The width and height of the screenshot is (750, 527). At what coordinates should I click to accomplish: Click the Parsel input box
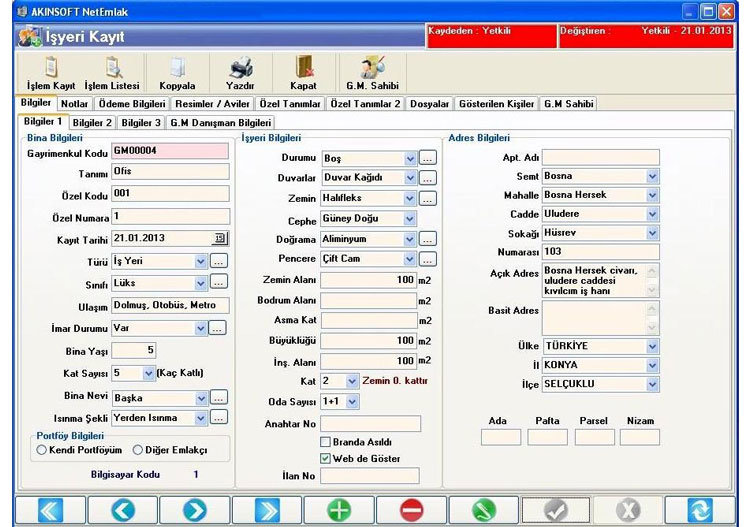[595, 437]
